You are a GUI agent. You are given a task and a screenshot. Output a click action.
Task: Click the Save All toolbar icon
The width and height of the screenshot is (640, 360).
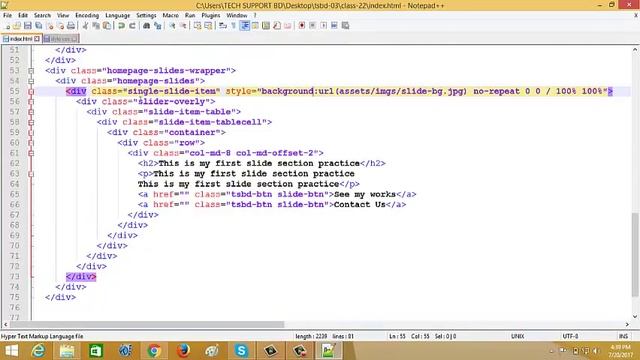tap(39, 26)
